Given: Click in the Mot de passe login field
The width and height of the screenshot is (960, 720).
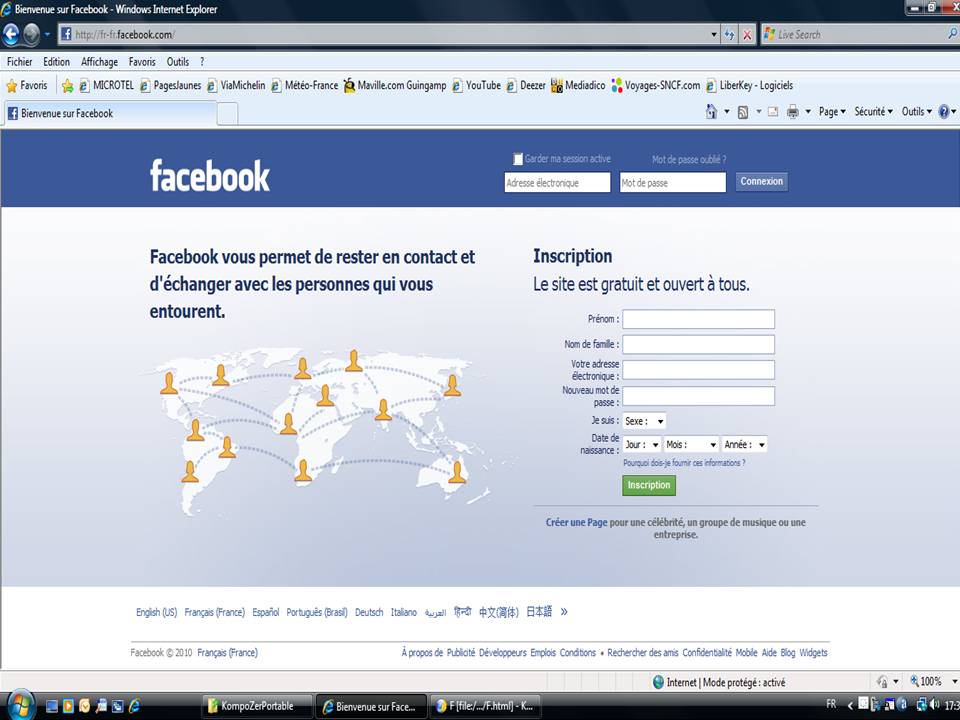Looking at the screenshot, I should tap(673, 182).
